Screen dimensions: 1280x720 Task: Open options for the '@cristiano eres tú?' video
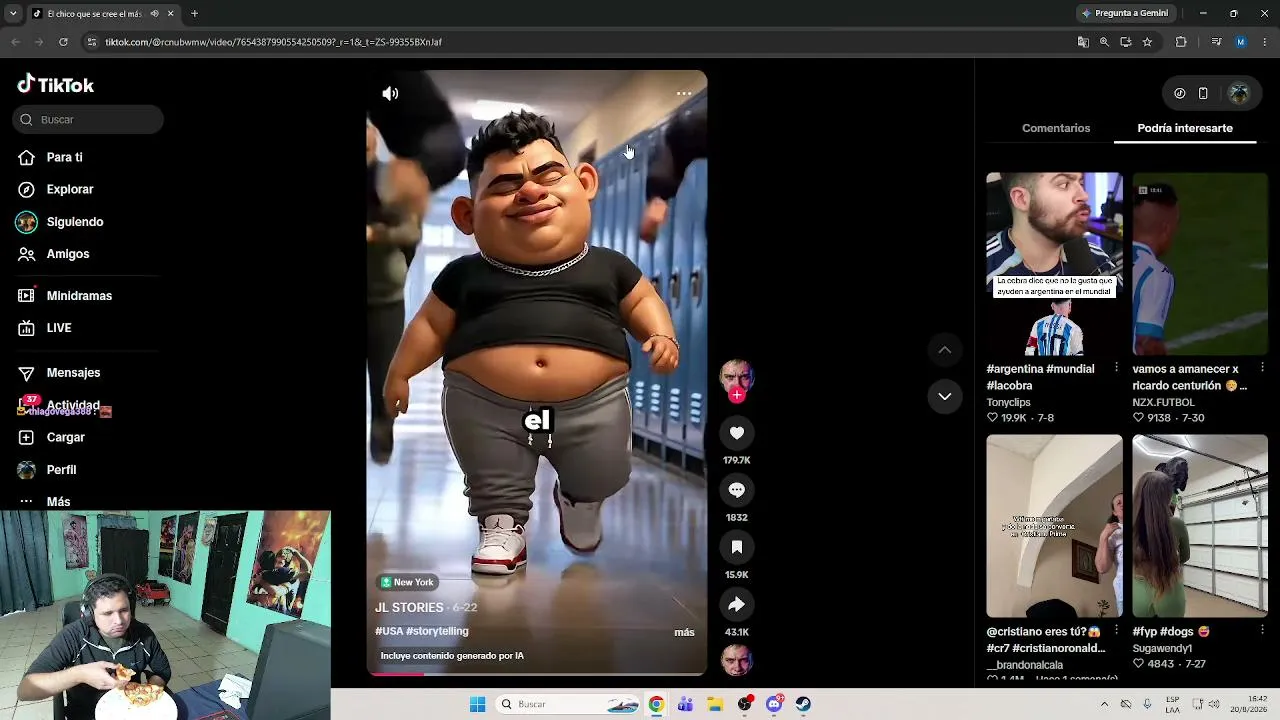point(1116,630)
